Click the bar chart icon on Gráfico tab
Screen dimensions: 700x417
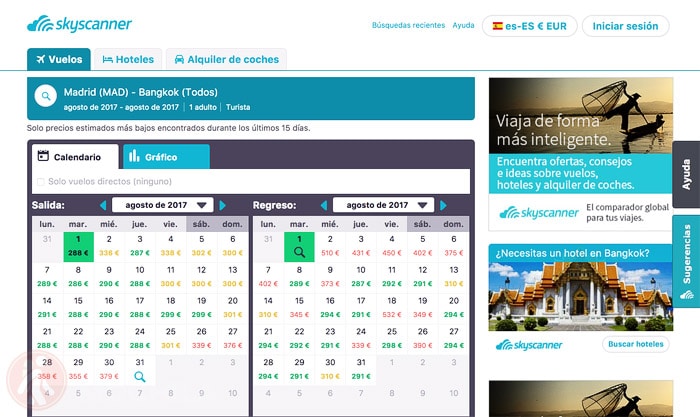tap(134, 156)
